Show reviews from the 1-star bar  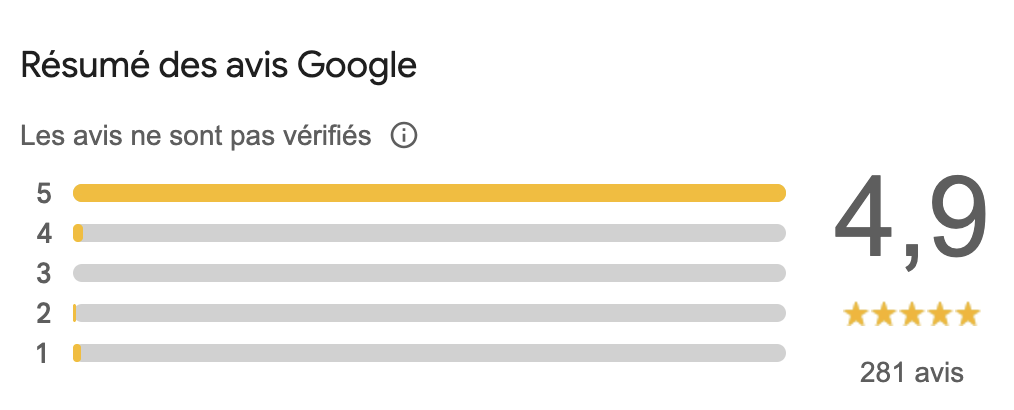pyautogui.click(x=429, y=353)
